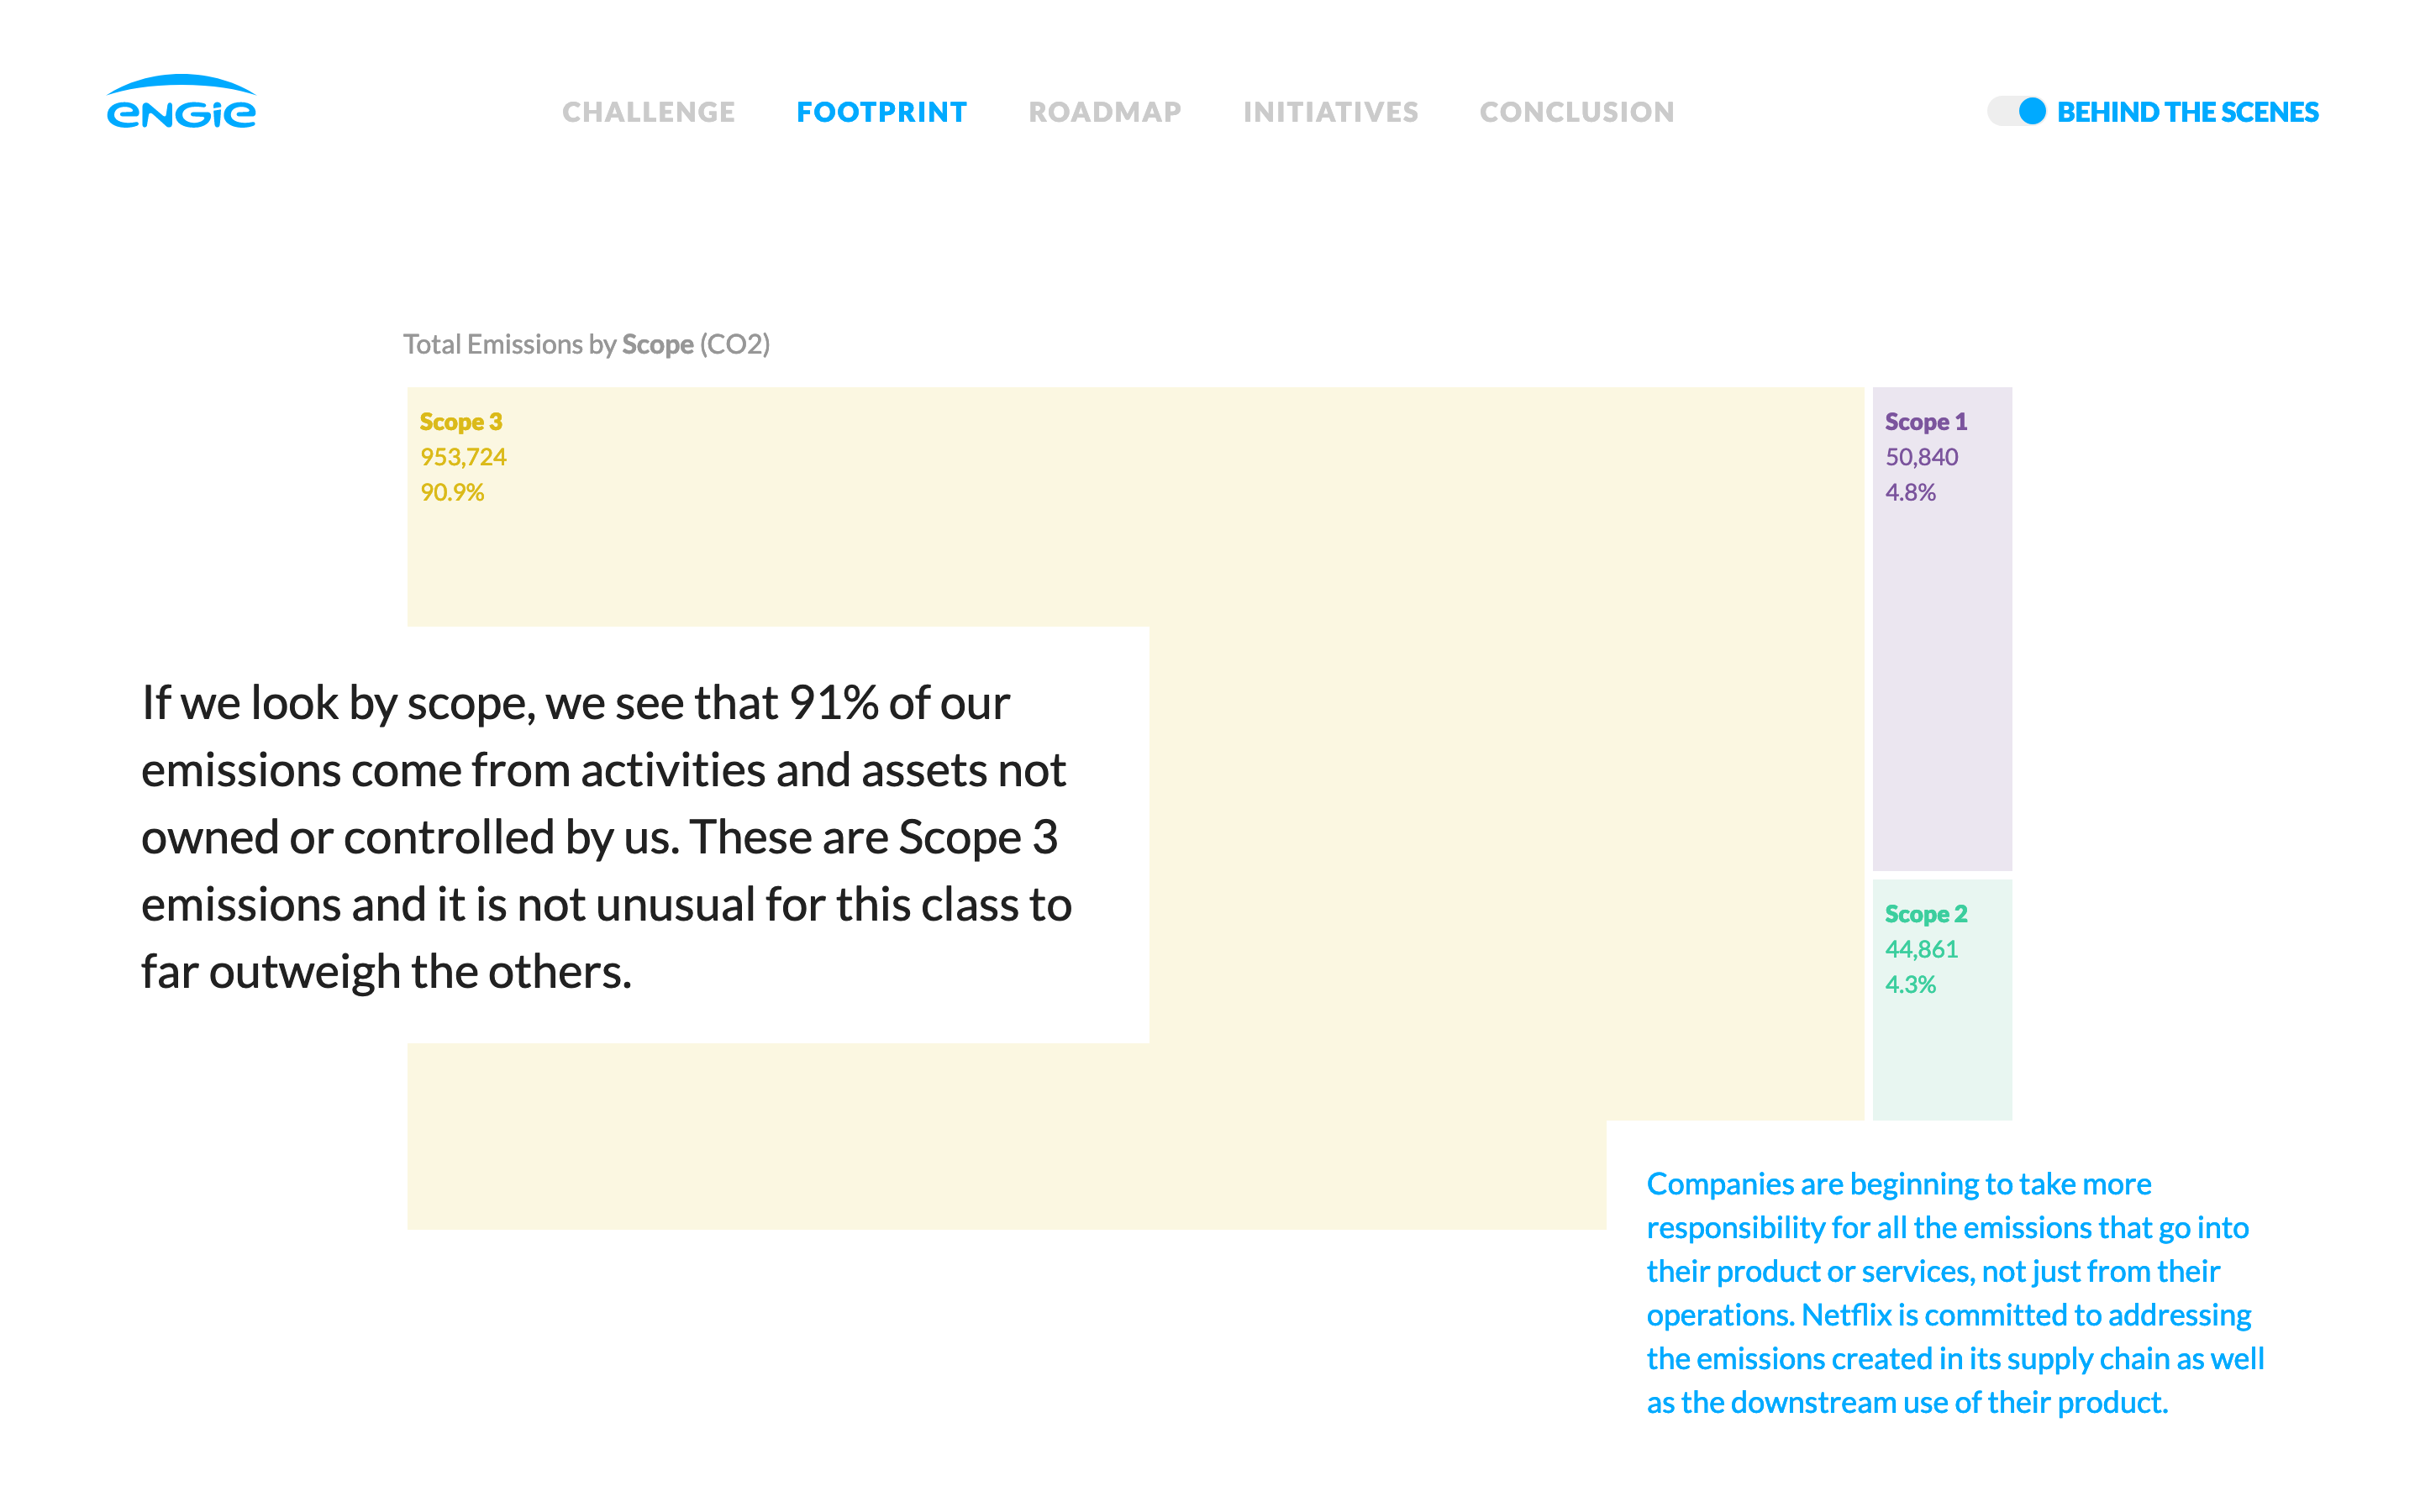This screenshot has height=1512, width=2420.
Task: Click the yellow Scope 3 heading
Action: (461, 422)
